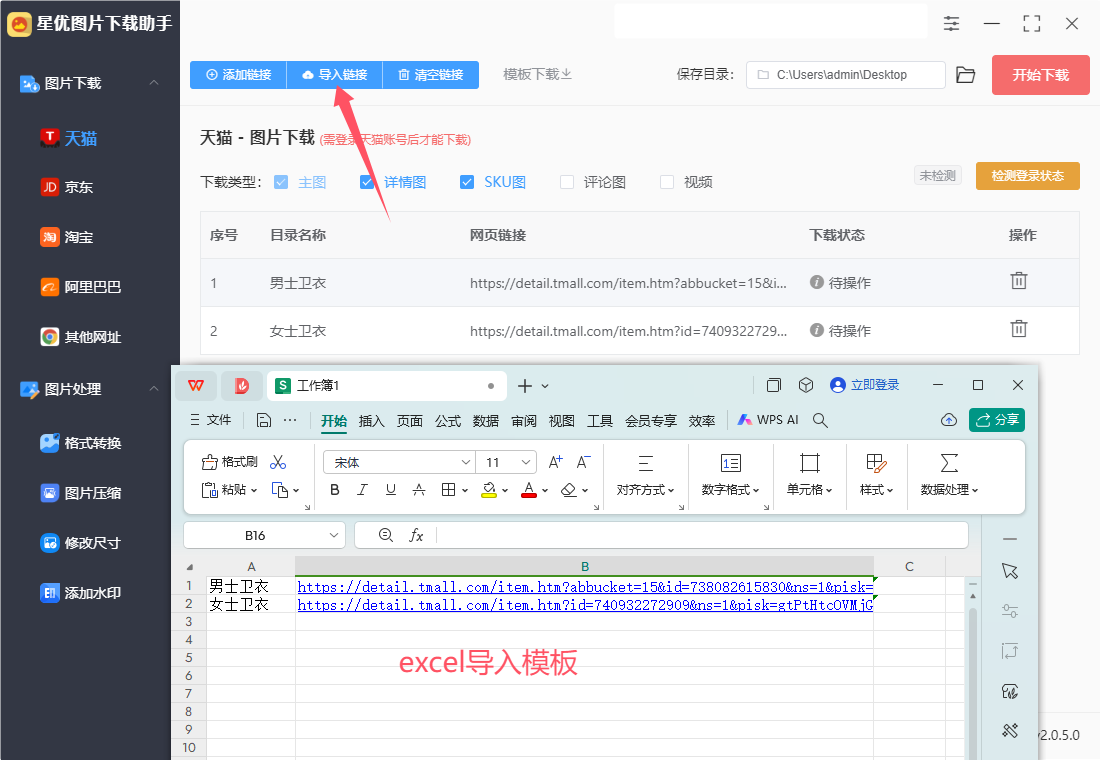This screenshot has width=1100, height=760.
Task: Click the save directory path field
Action: click(845, 75)
